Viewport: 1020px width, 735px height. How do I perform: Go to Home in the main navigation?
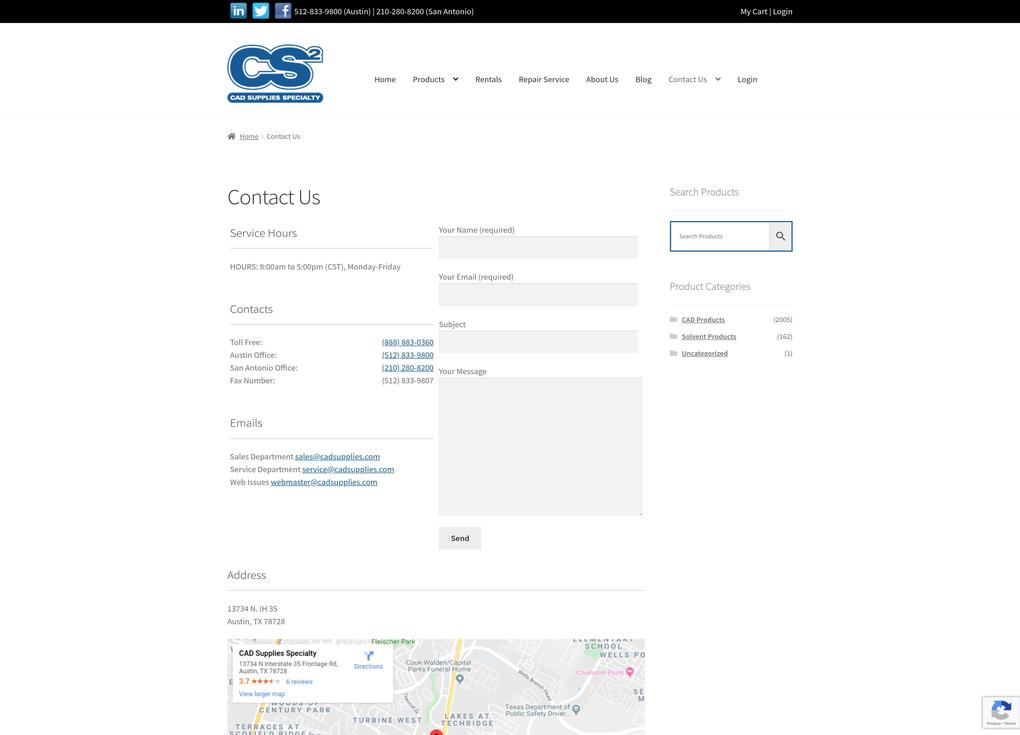click(385, 79)
